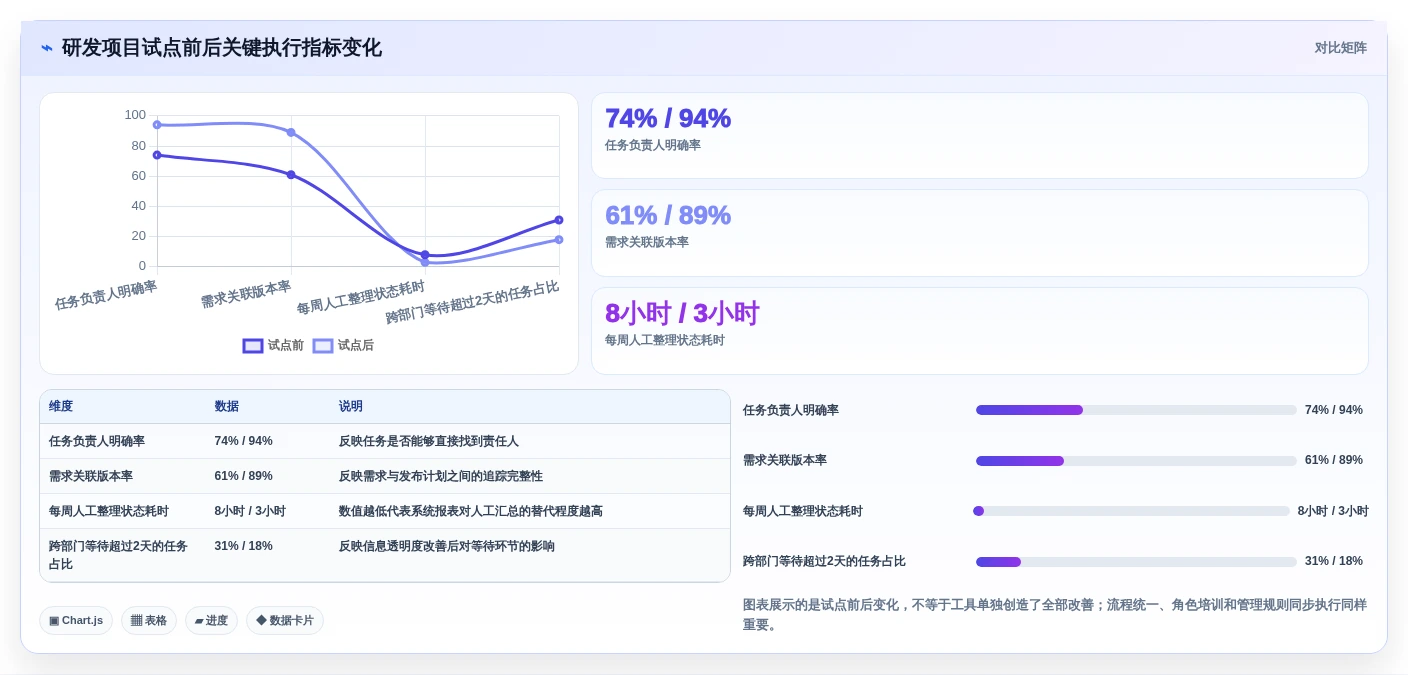Click the 数据 column header

coord(226,407)
